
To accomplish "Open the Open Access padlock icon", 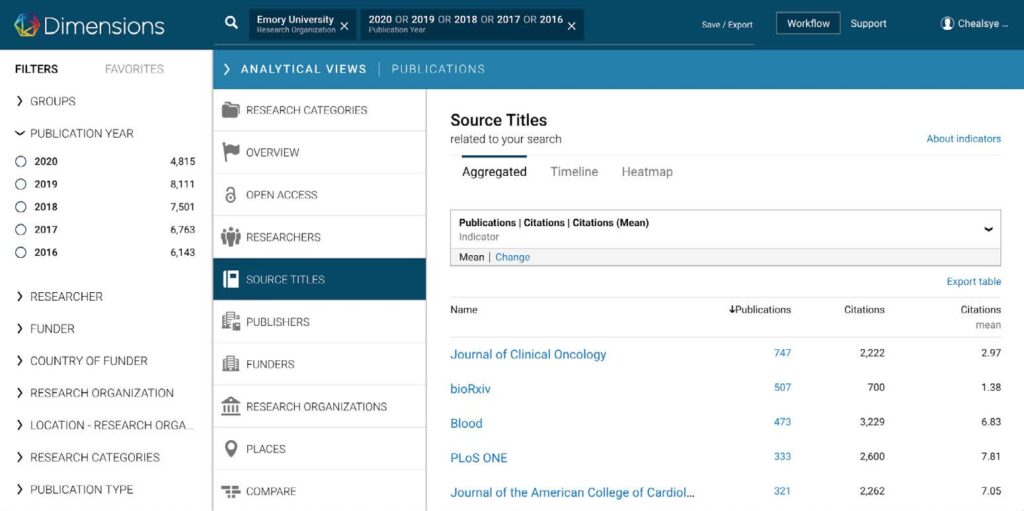I will (231, 195).
